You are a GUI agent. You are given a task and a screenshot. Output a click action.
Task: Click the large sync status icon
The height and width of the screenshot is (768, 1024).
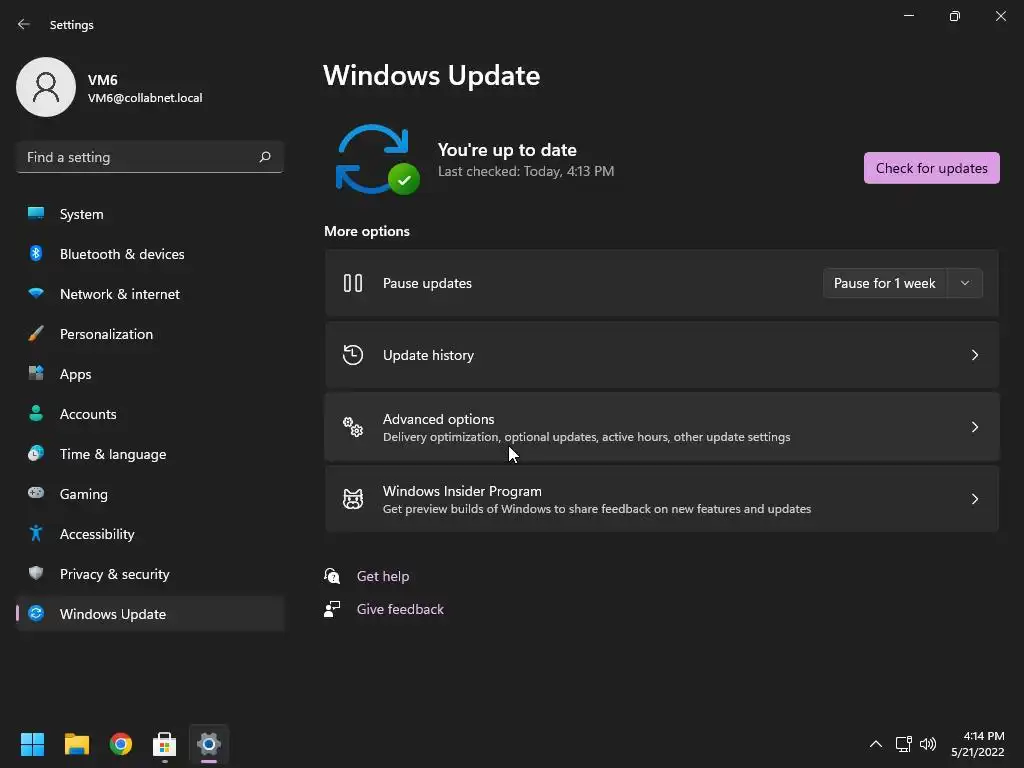click(x=377, y=159)
